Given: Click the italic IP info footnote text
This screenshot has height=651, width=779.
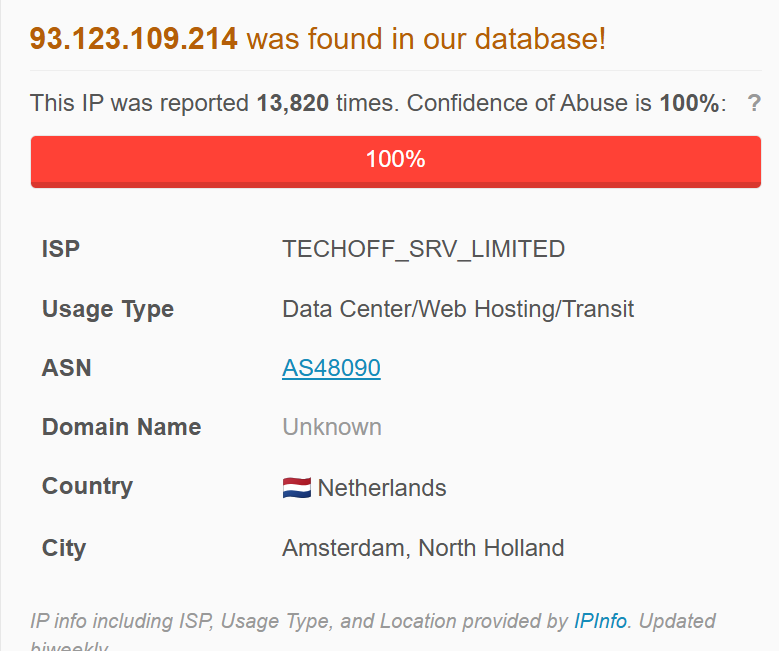Looking at the screenshot, I should (x=300, y=621).
